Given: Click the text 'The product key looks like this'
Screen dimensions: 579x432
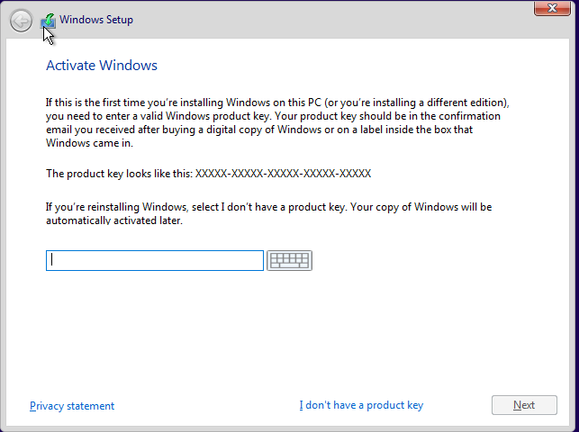Looking at the screenshot, I should pos(119,174).
